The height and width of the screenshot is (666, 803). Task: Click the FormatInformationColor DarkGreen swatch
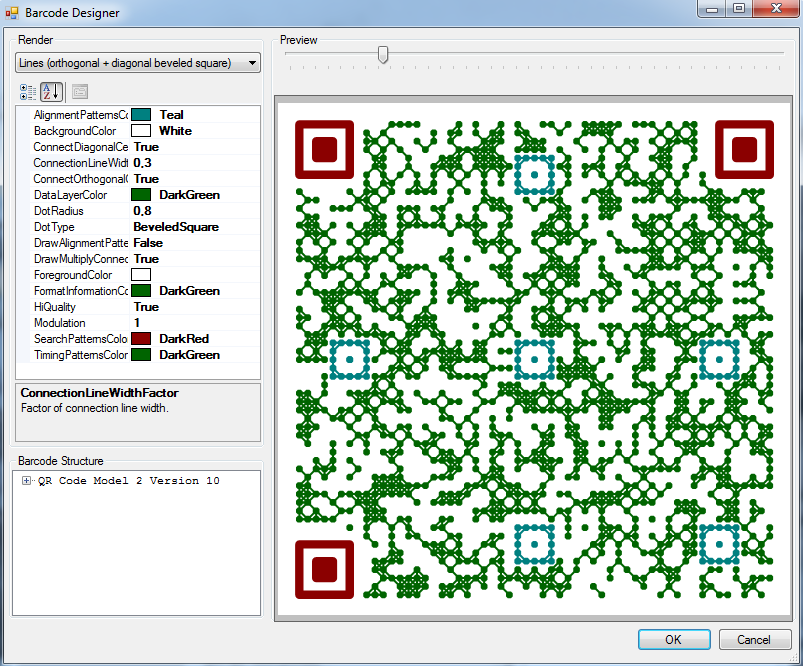141,290
